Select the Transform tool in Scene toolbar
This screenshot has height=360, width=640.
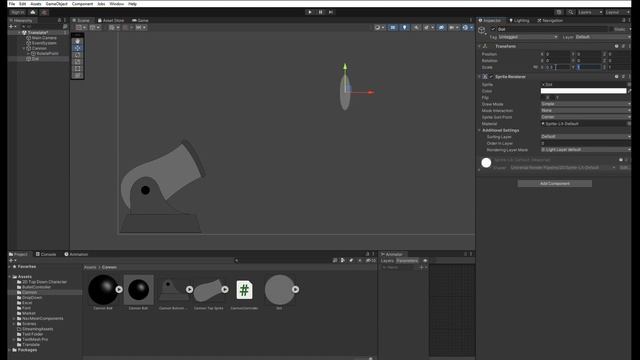click(78, 75)
